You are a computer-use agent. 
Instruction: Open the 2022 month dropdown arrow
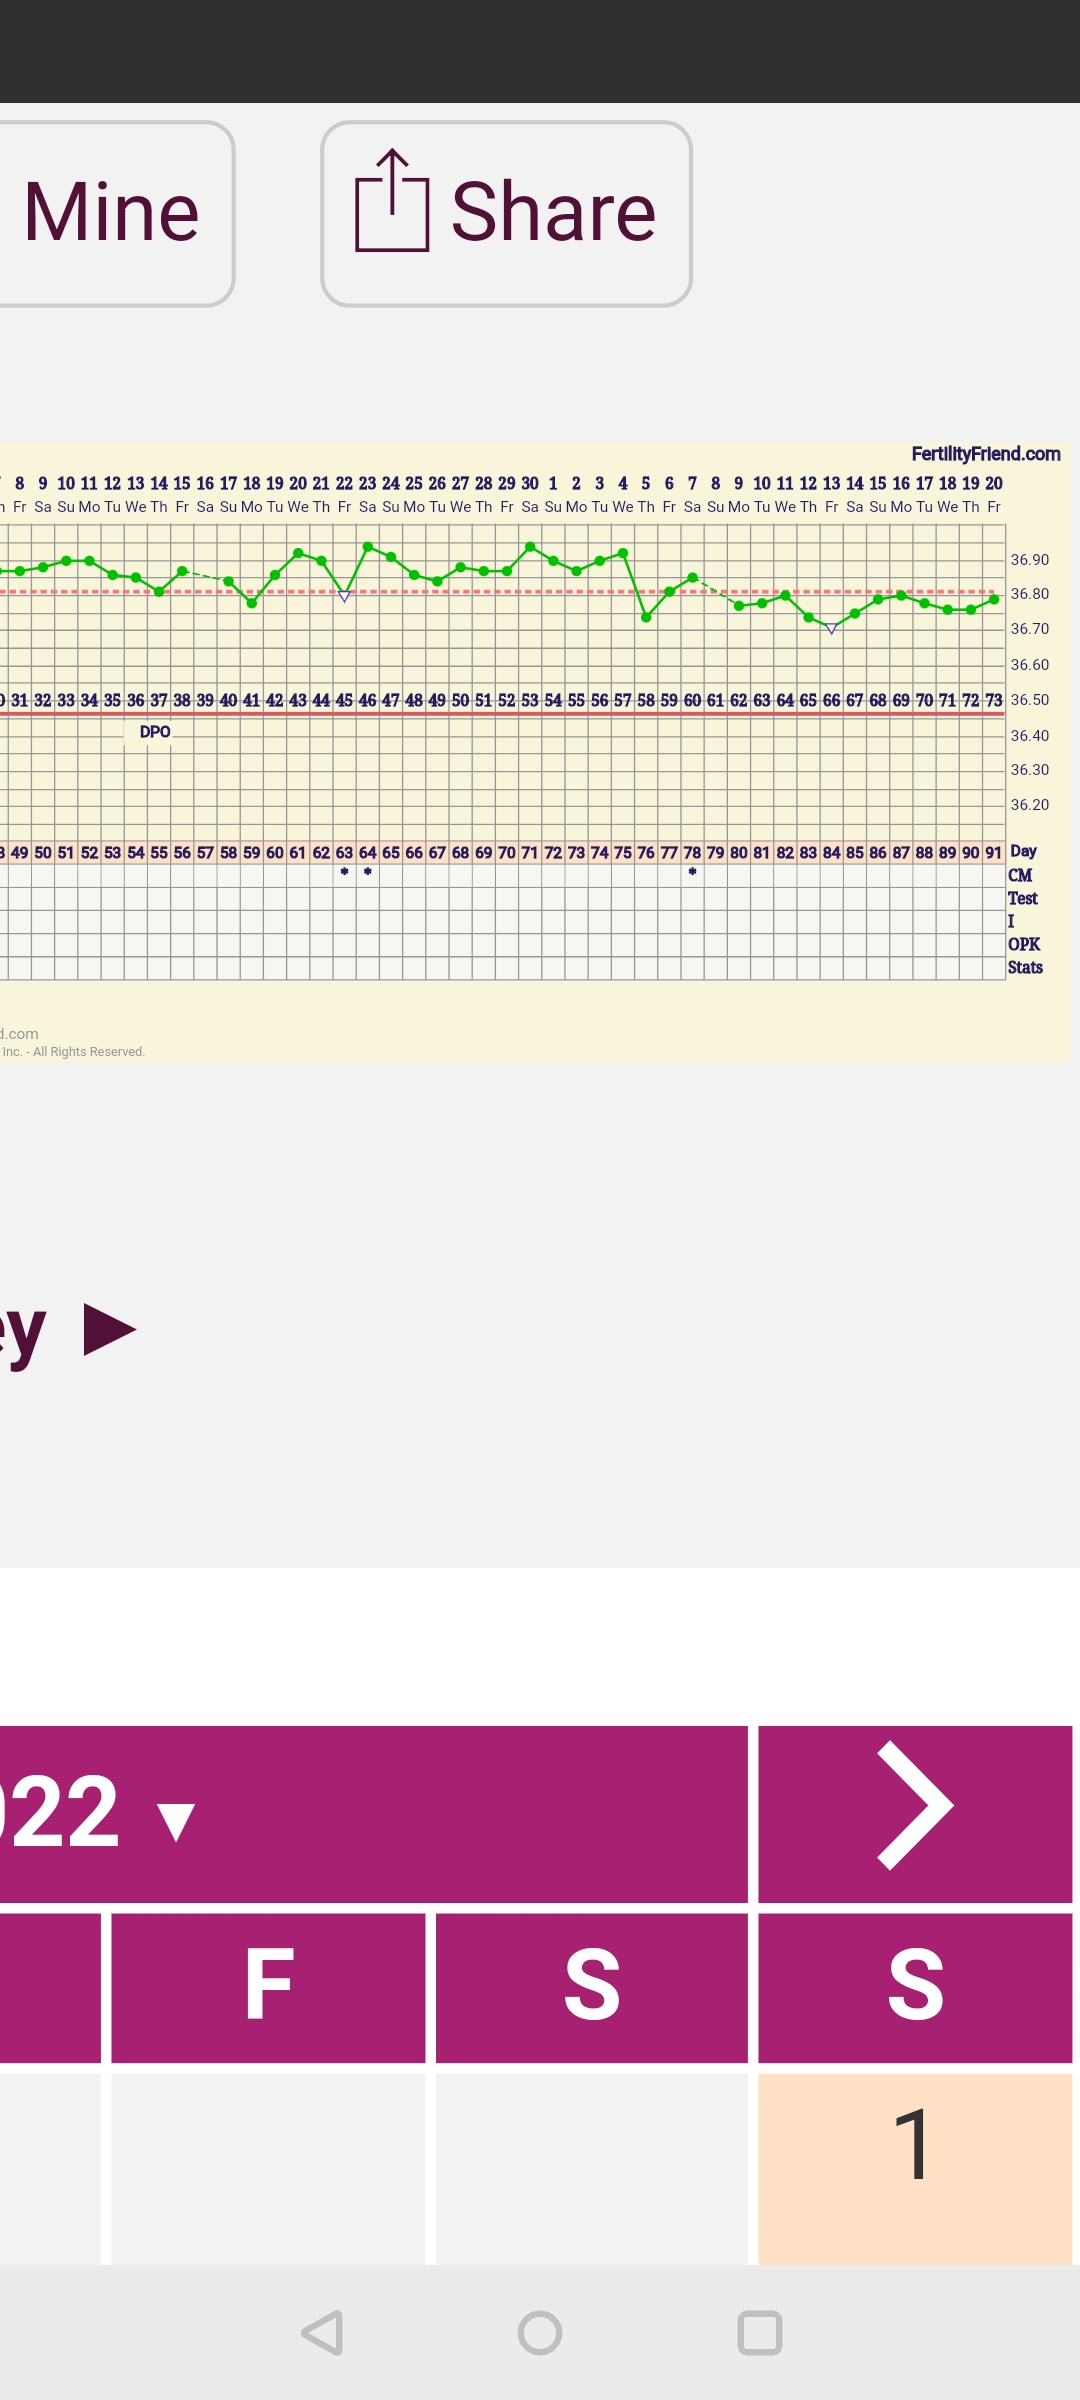click(177, 1821)
